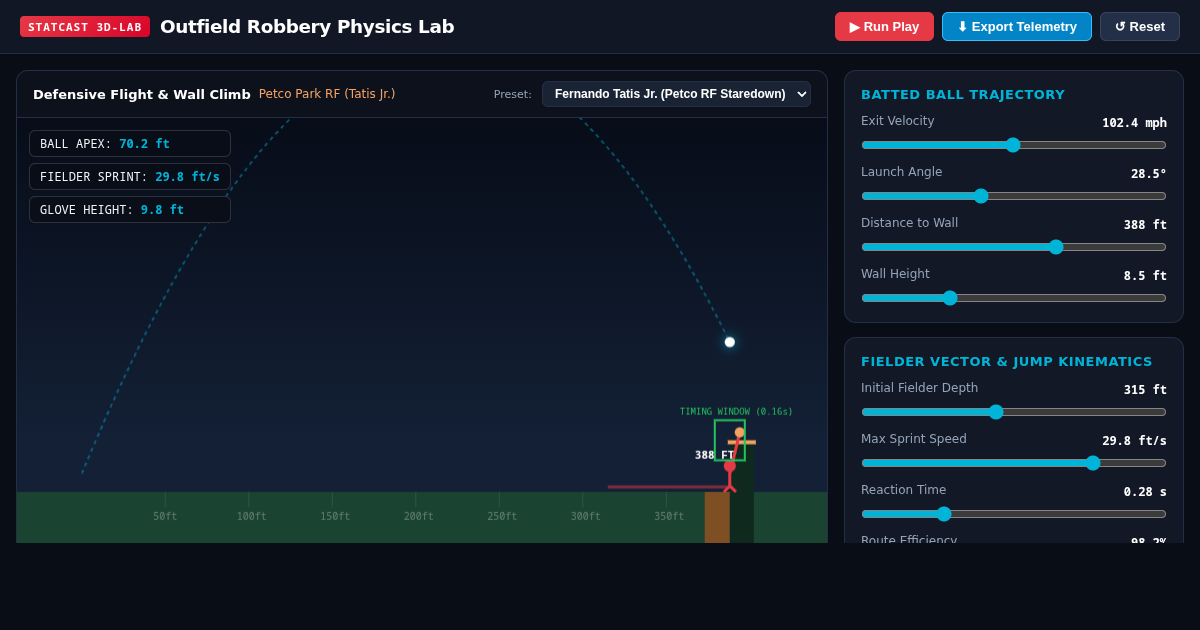Click the Launch Angle value 28.5°
The width and height of the screenshot is (1200, 630).
(x=1149, y=174)
